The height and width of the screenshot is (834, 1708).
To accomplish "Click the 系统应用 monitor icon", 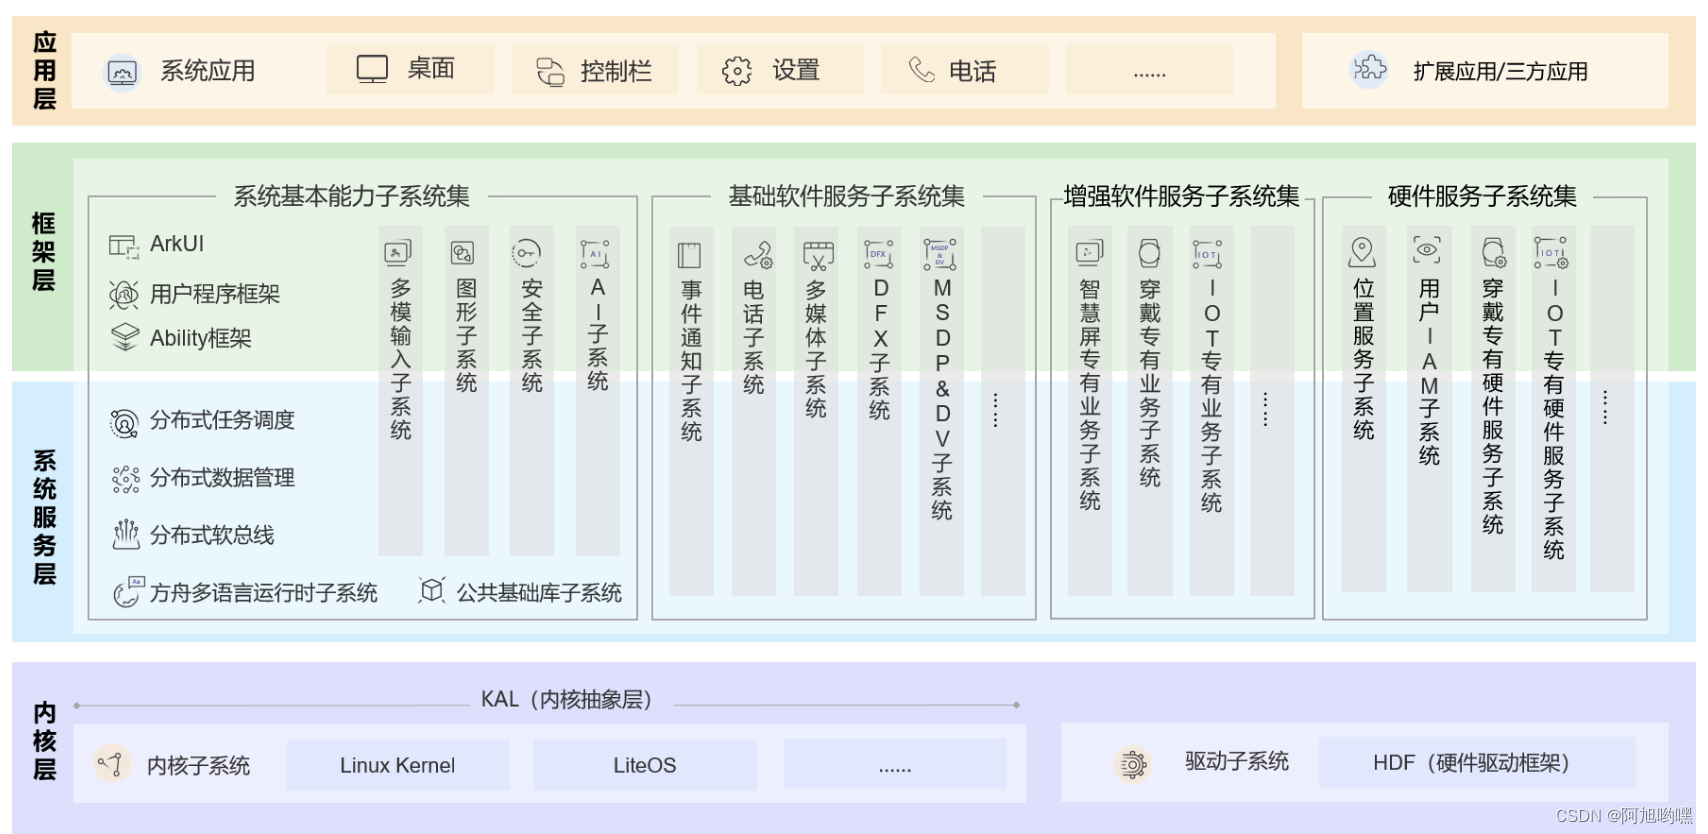I will click(x=123, y=72).
